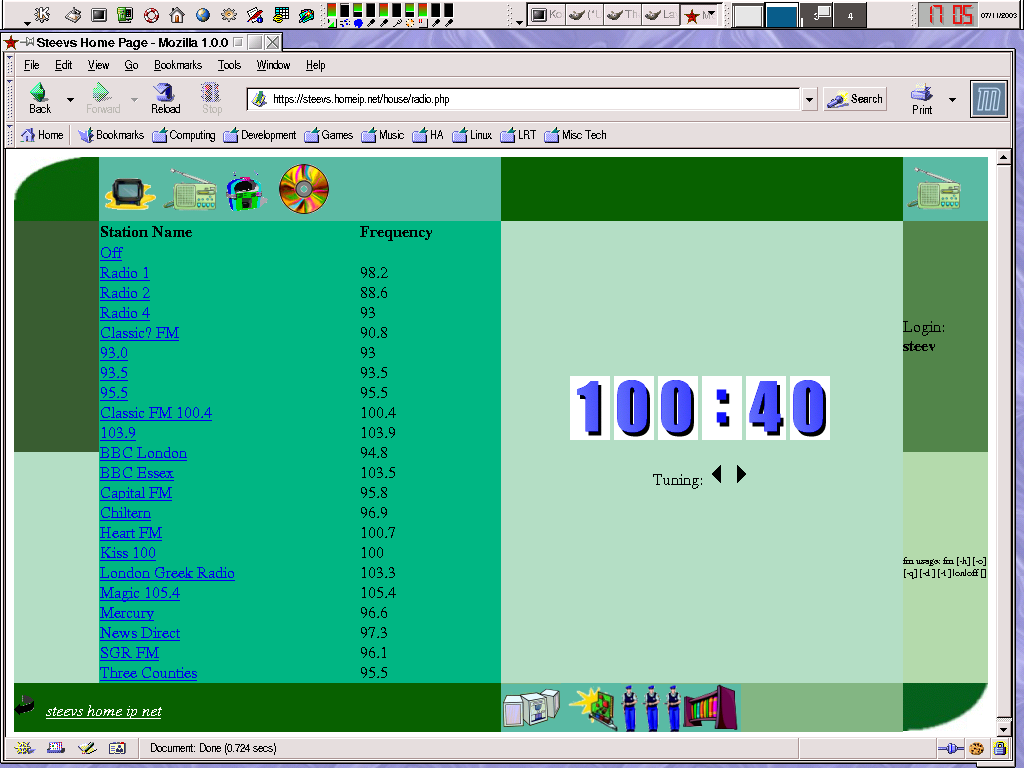This screenshot has height=768, width=1024.
Task: Click the Search button beside URL bar
Action: click(855, 99)
